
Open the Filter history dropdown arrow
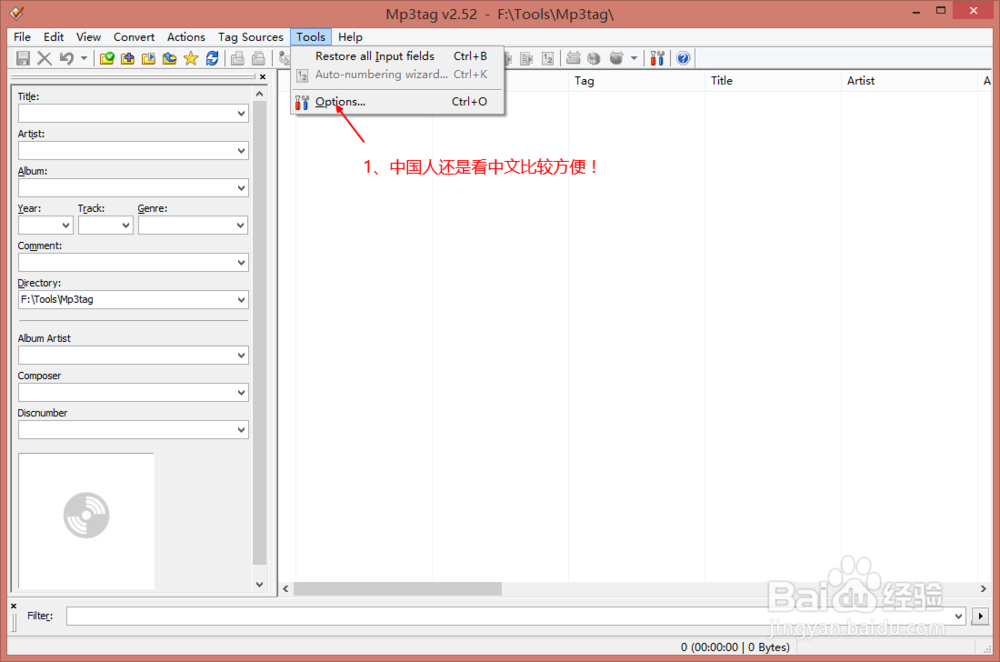click(958, 616)
